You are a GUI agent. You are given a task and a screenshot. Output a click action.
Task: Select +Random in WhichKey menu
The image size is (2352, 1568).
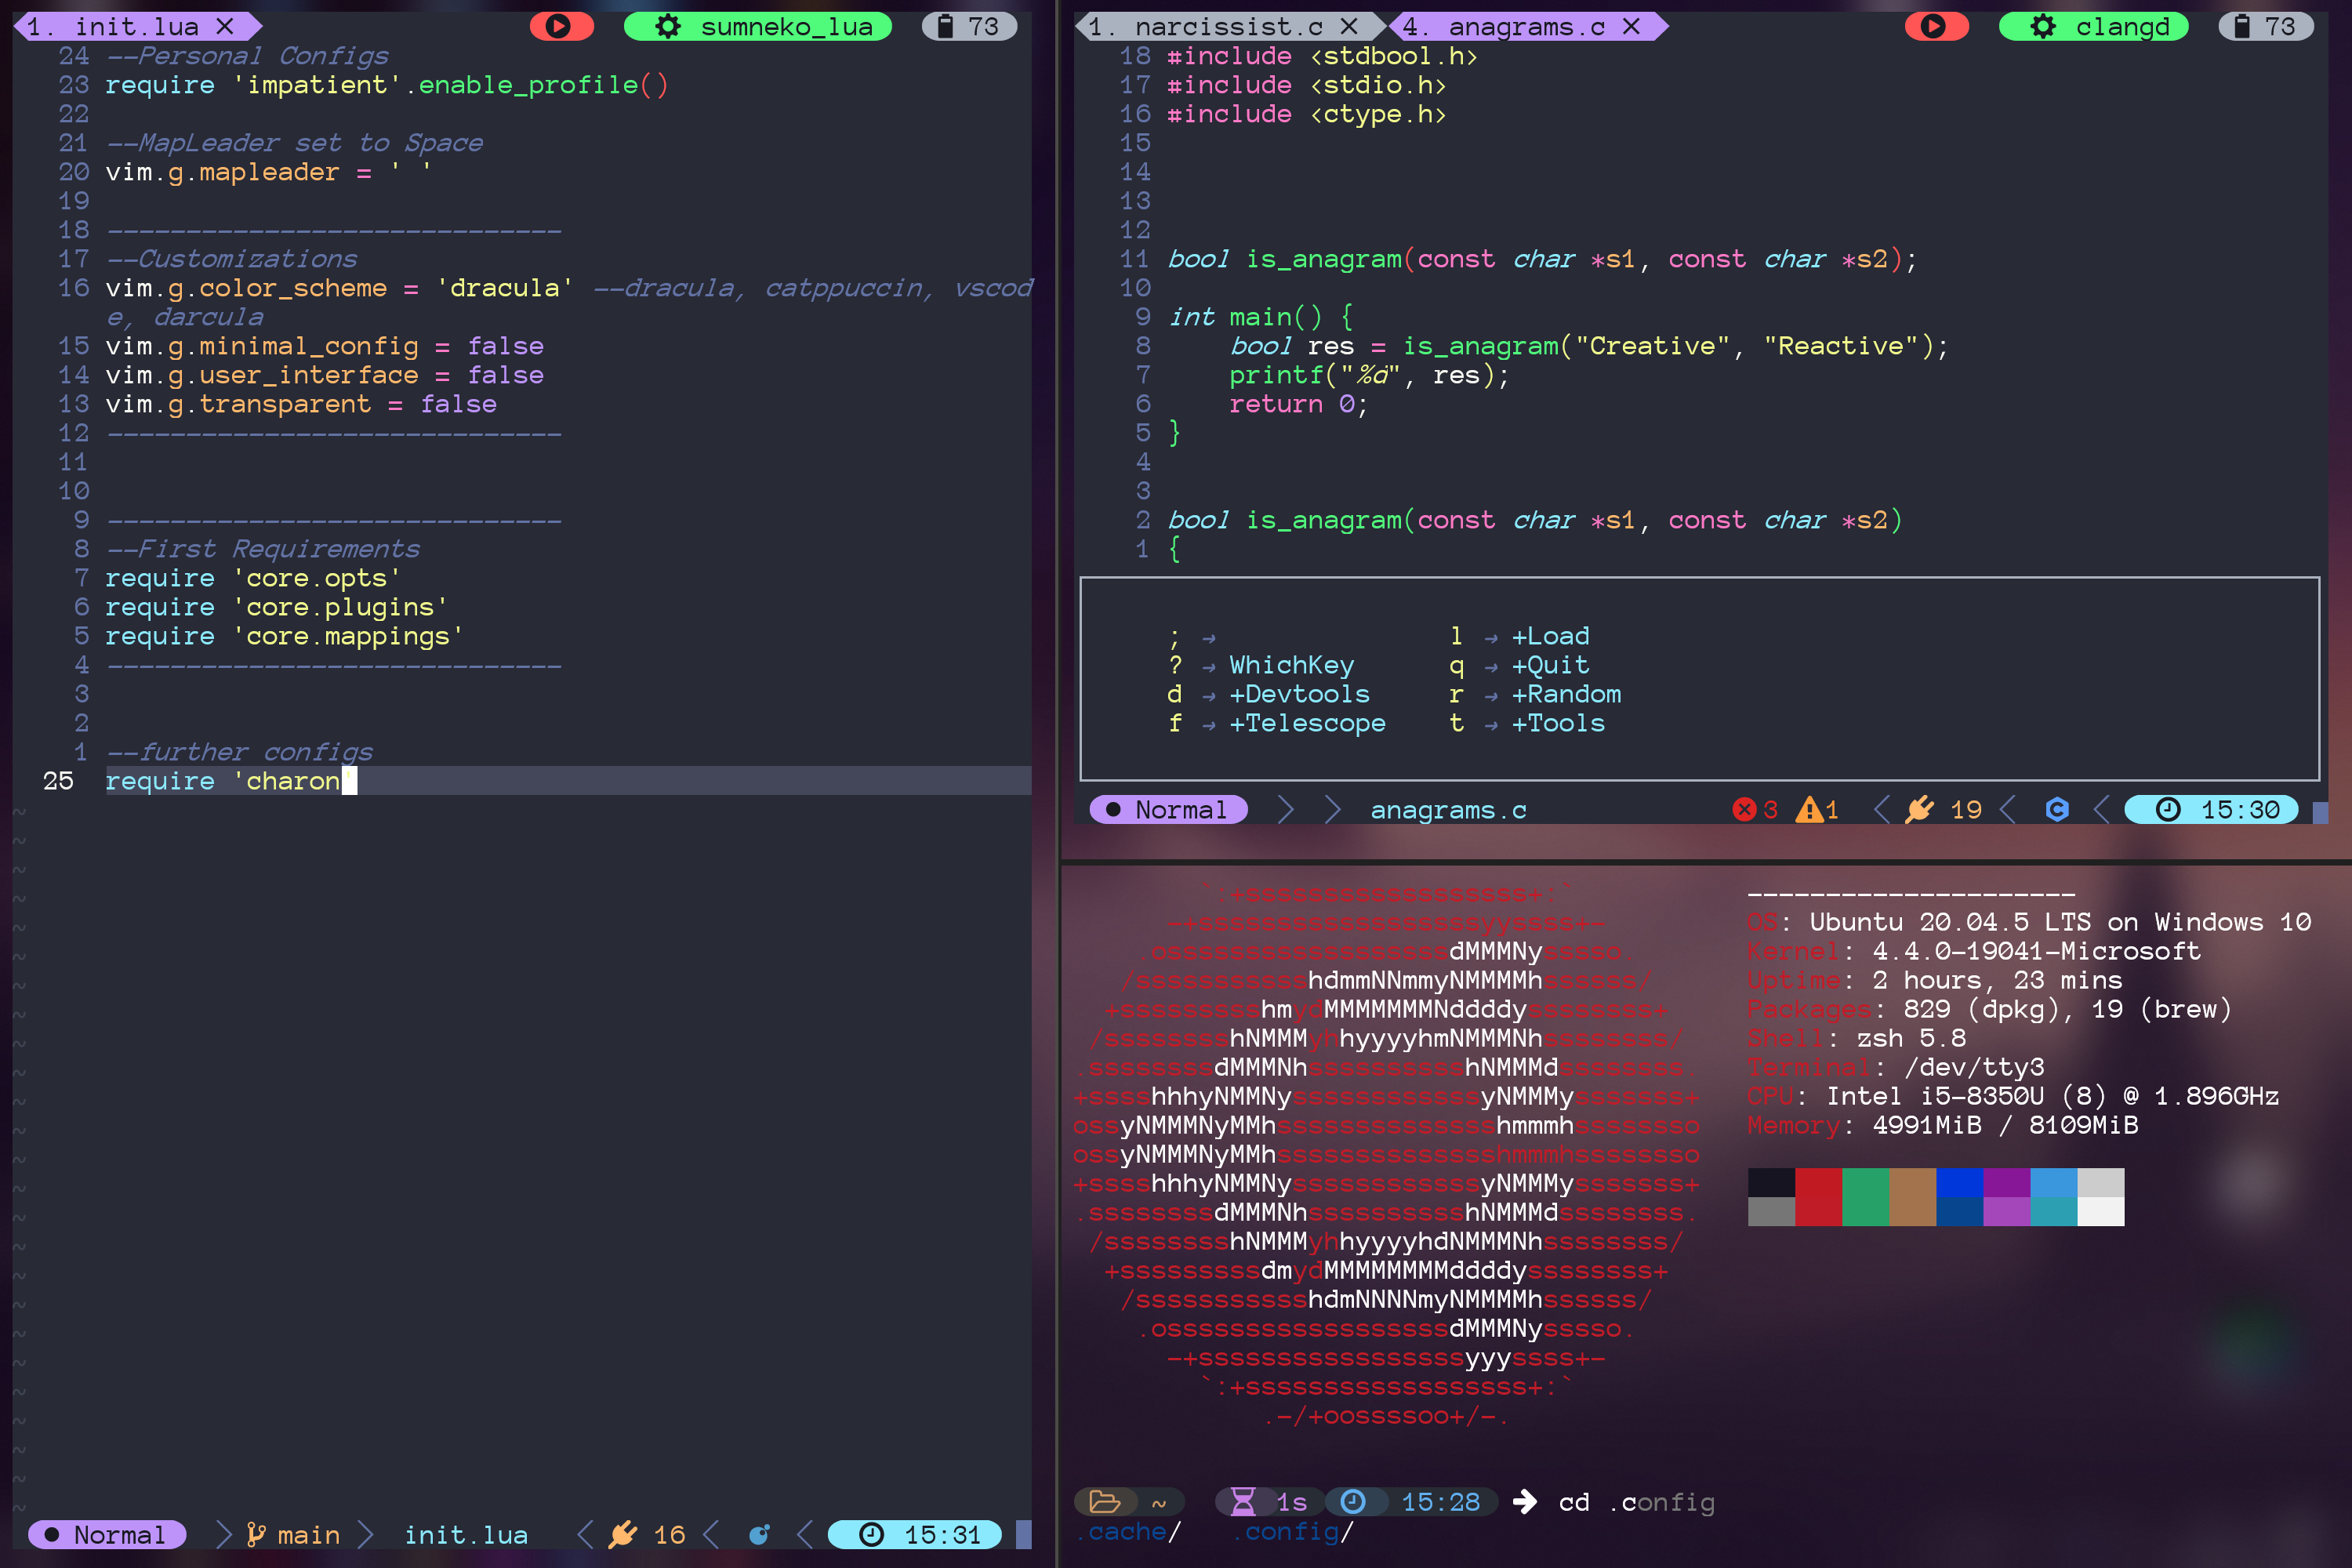point(1566,694)
